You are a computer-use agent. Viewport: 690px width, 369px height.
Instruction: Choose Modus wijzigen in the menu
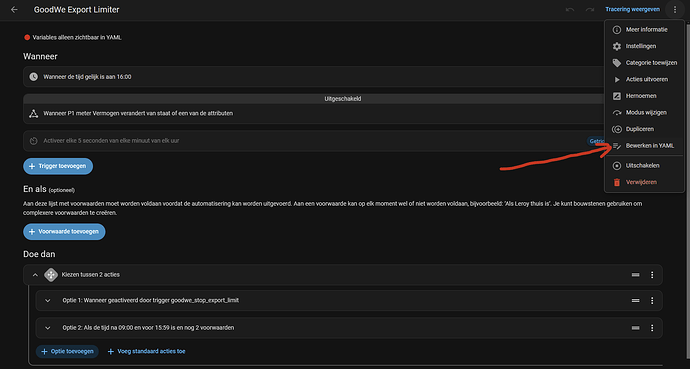coord(644,113)
